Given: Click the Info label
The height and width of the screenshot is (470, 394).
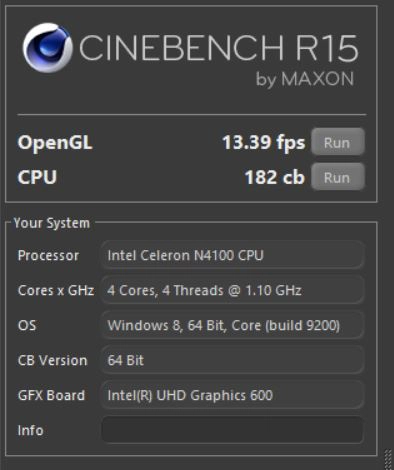Looking at the screenshot, I should coord(30,430).
